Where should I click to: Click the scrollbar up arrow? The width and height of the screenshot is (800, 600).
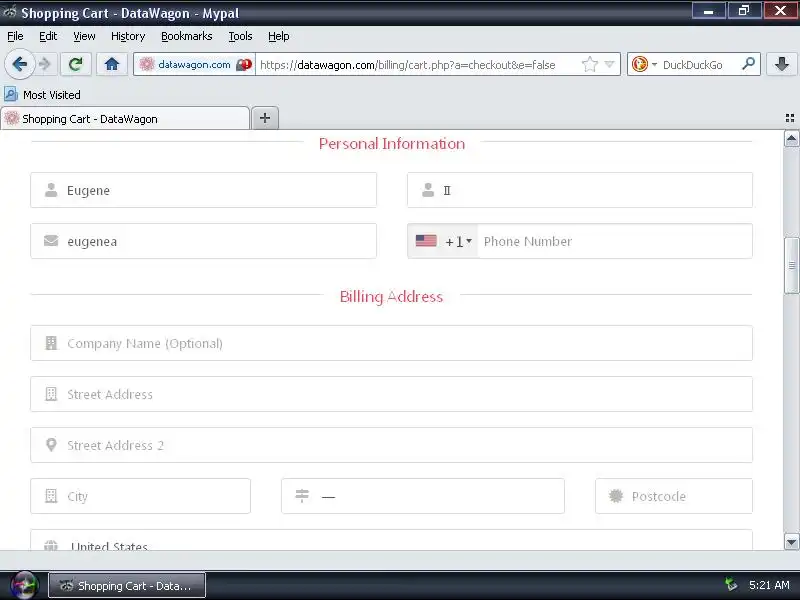(x=791, y=139)
